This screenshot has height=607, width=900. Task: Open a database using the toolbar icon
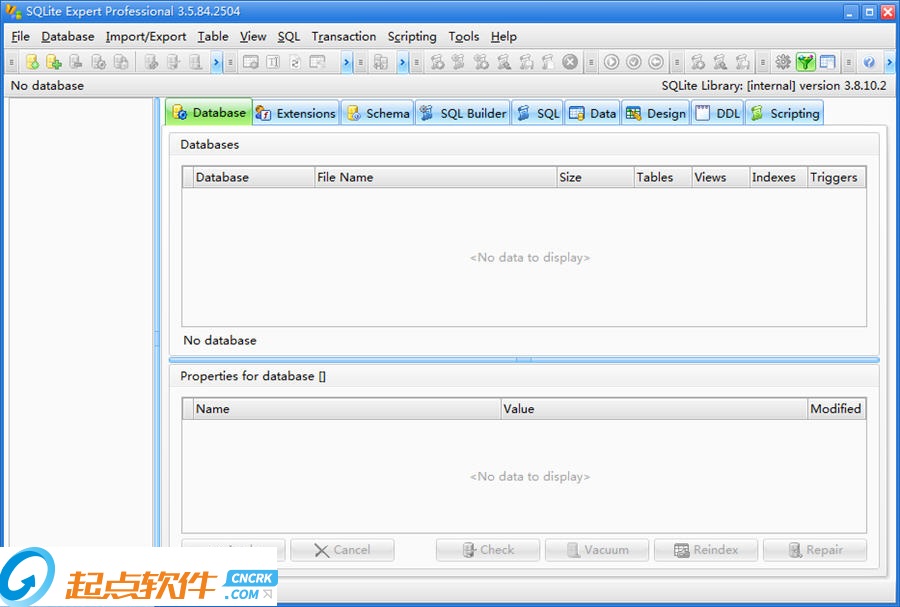(x=32, y=62)
